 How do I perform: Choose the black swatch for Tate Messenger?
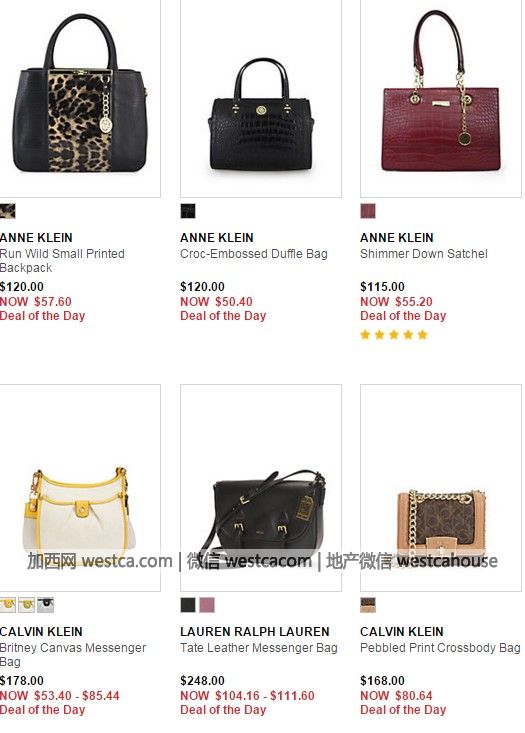[188, 605]
